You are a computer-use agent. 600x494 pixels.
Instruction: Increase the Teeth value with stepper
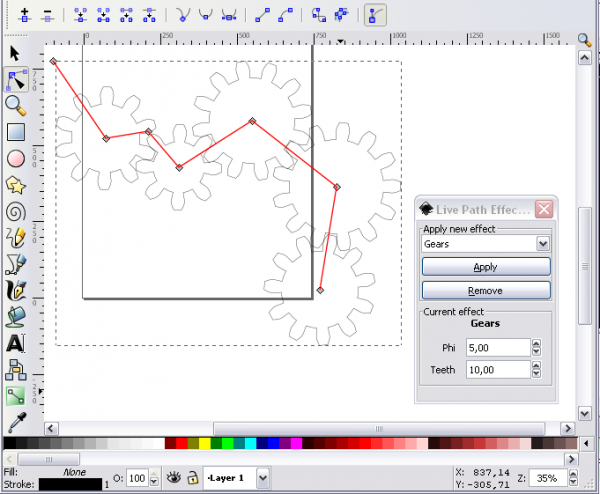pos(536,365)
